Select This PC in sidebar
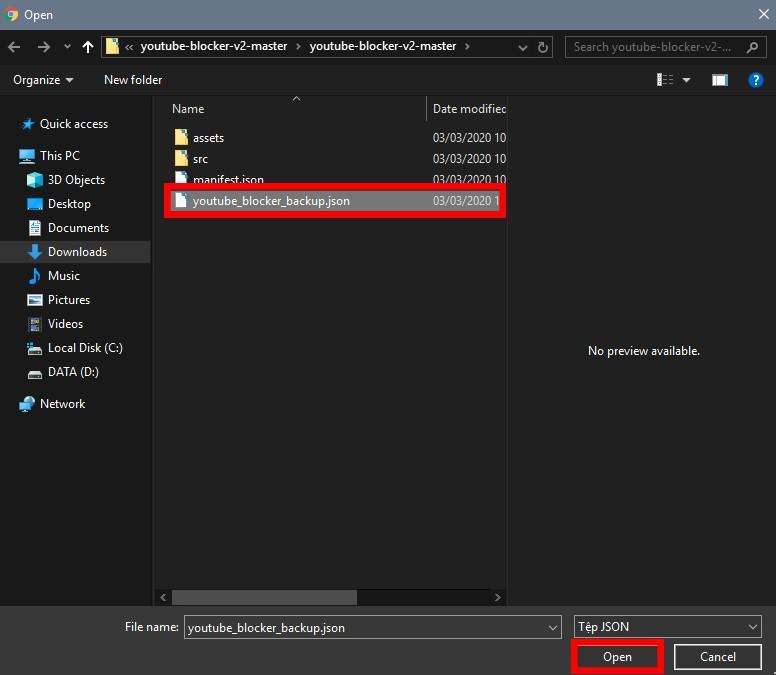Screen dimensions: 776x675 59,156
